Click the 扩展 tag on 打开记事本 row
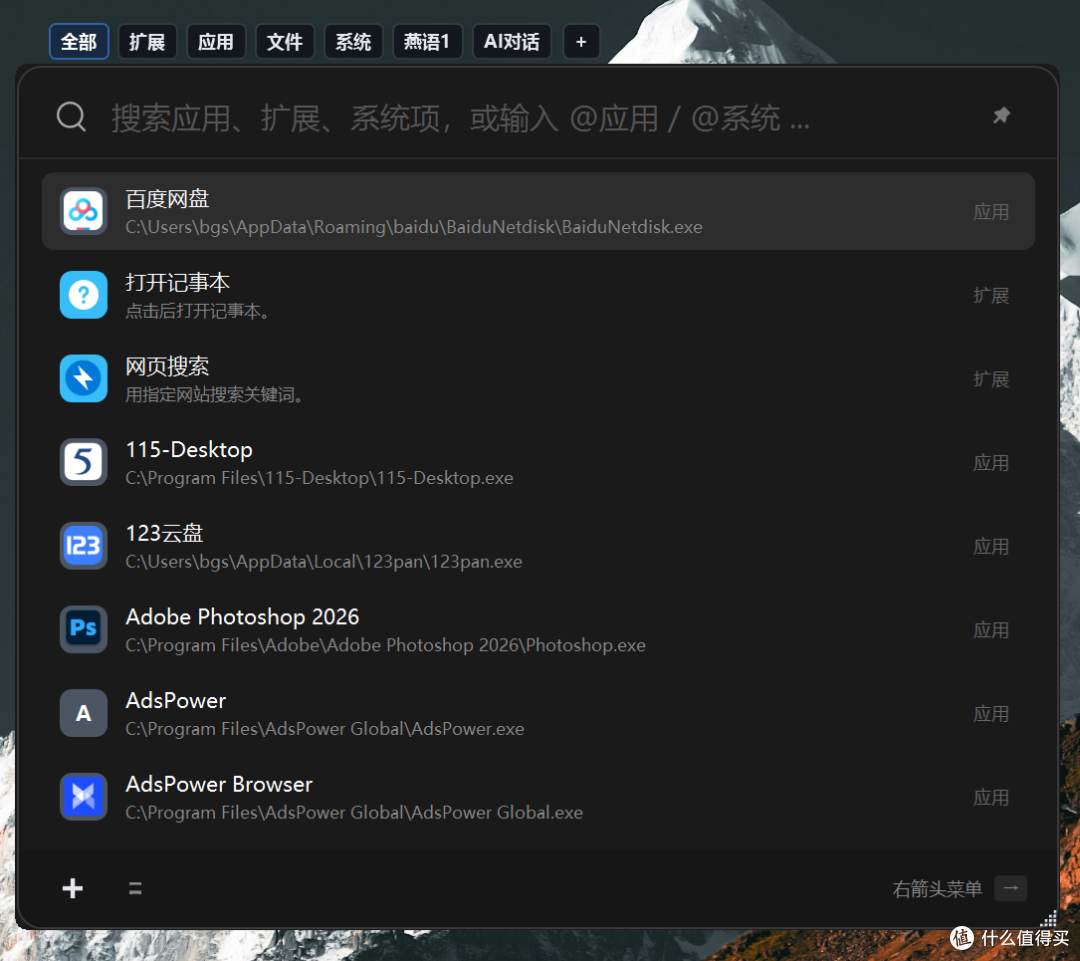The height and width of the screenshot is (961, 1080). (991, 296)
